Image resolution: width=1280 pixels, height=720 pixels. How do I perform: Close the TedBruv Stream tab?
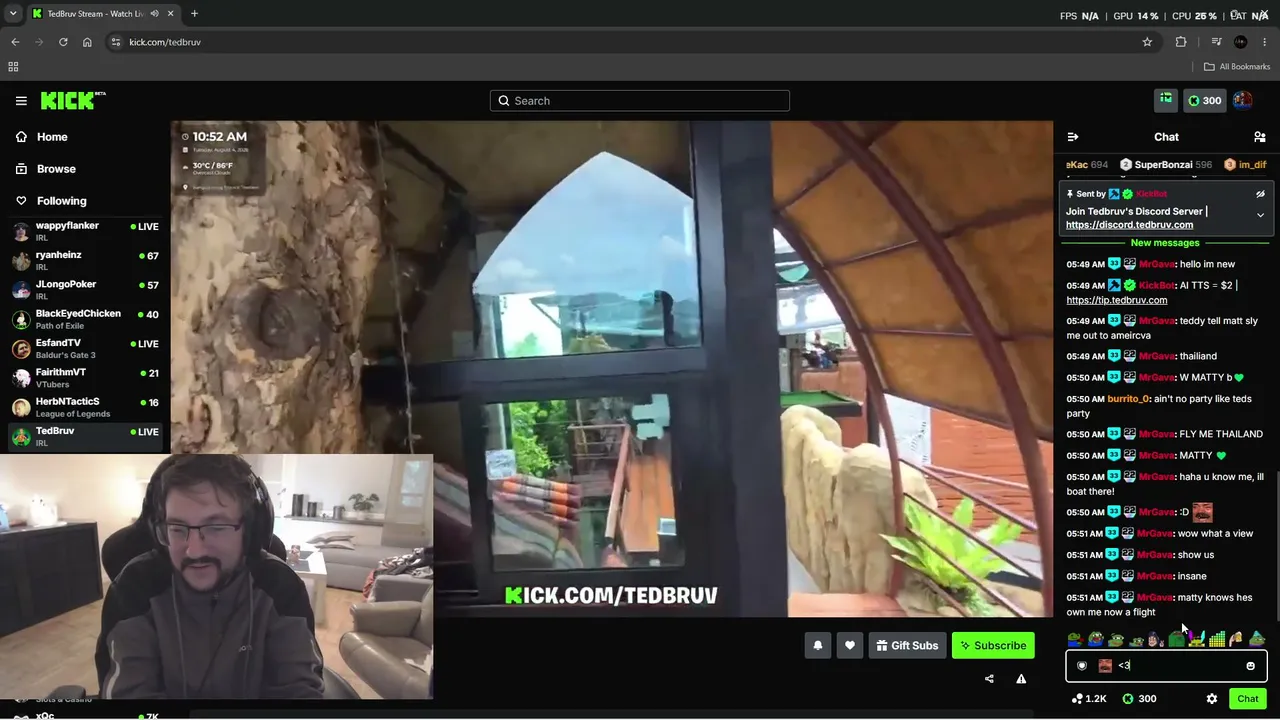pyautogui.click(x=170, y=14)
